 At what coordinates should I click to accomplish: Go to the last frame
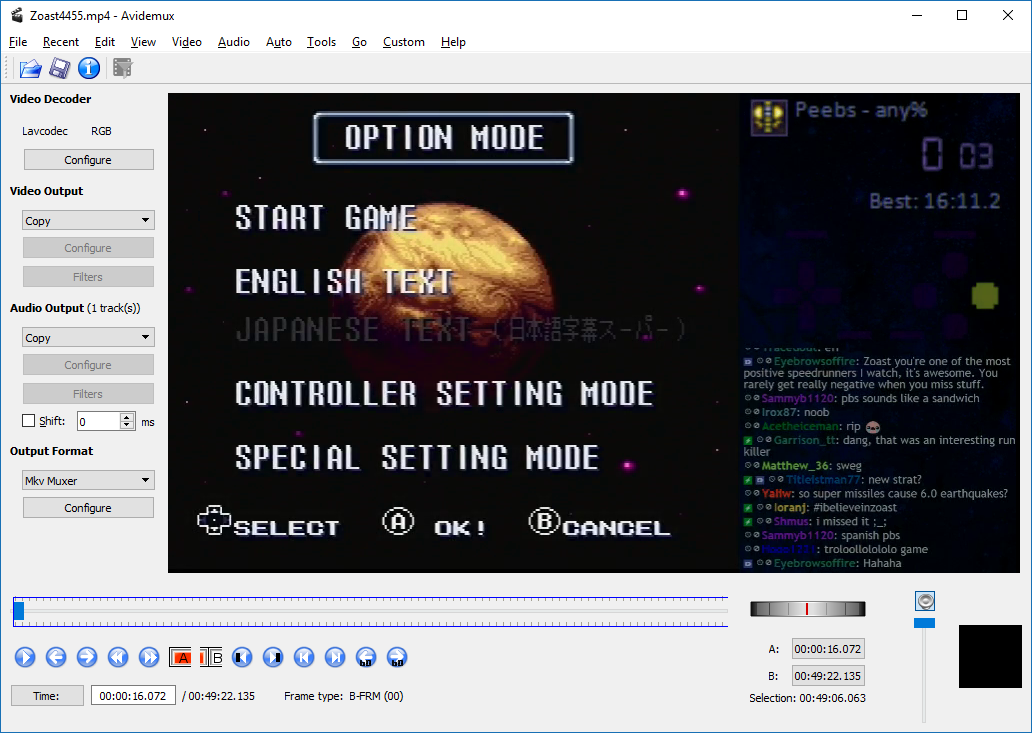[335, 657]
